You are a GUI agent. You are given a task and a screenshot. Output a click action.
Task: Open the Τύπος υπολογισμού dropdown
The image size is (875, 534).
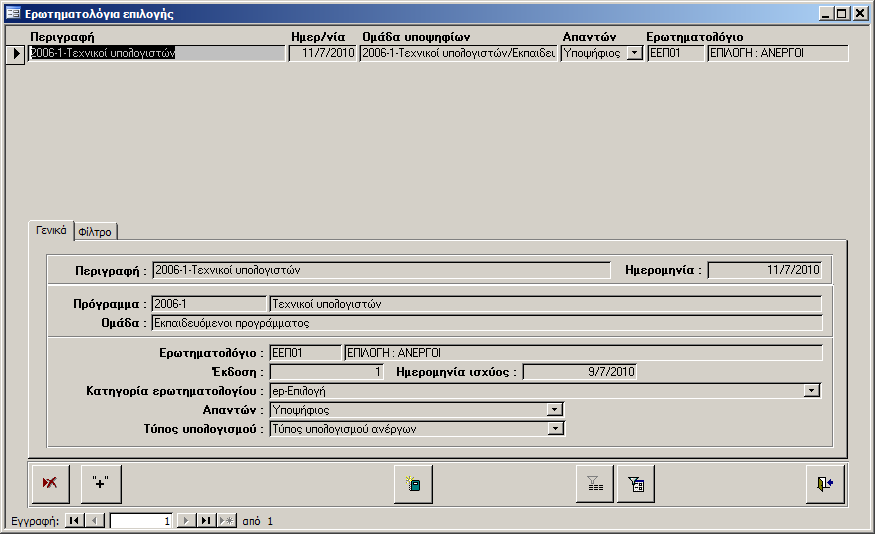tap(554, 429)
